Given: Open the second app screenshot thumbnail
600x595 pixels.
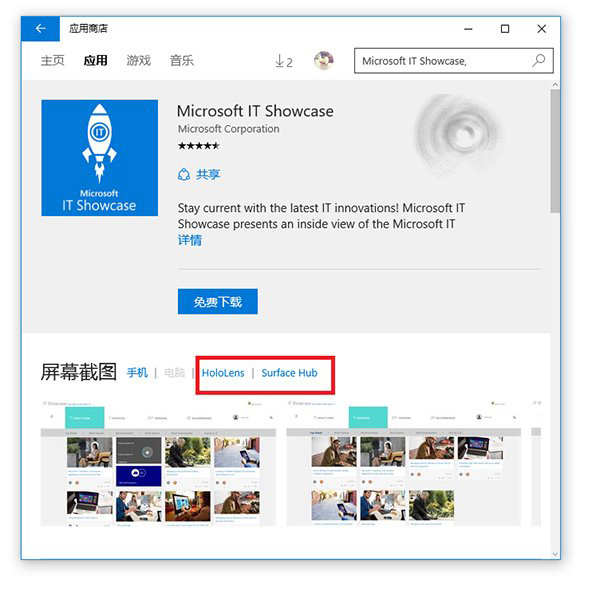Looking at the screenshot, I should 404,463.
